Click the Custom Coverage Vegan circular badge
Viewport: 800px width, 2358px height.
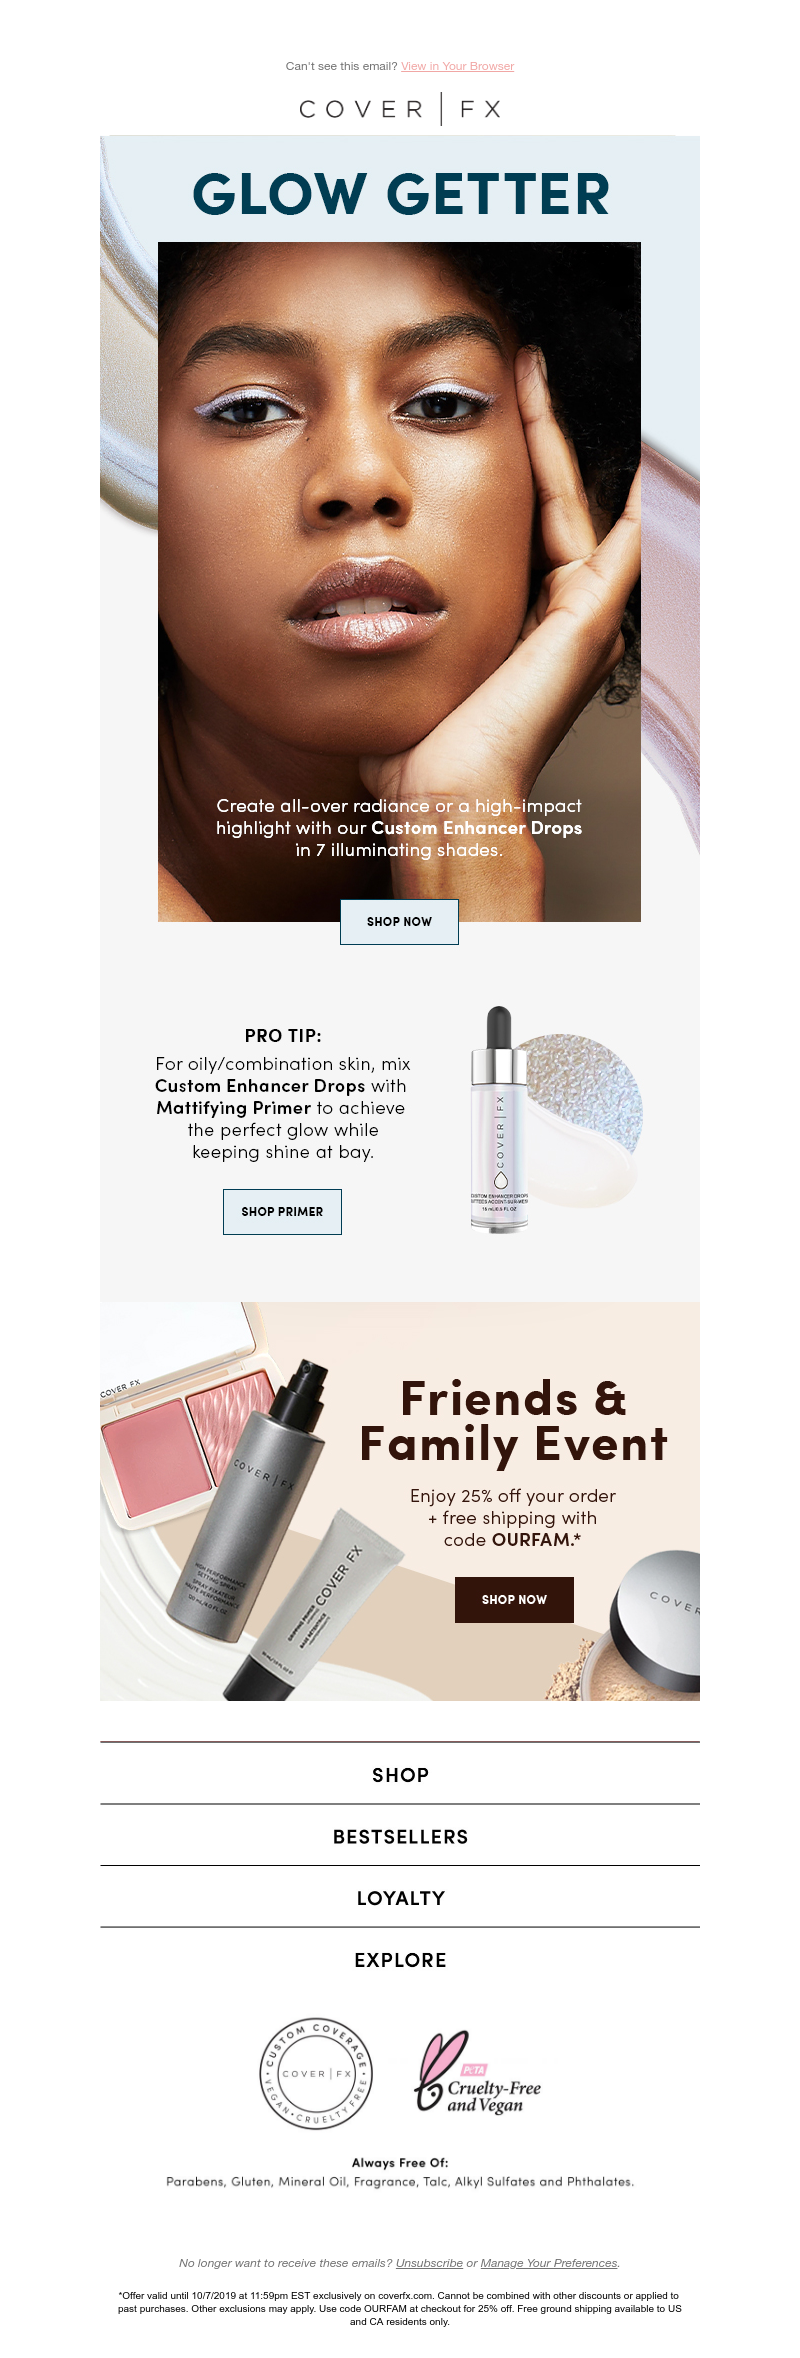[x=316, y=2073]
